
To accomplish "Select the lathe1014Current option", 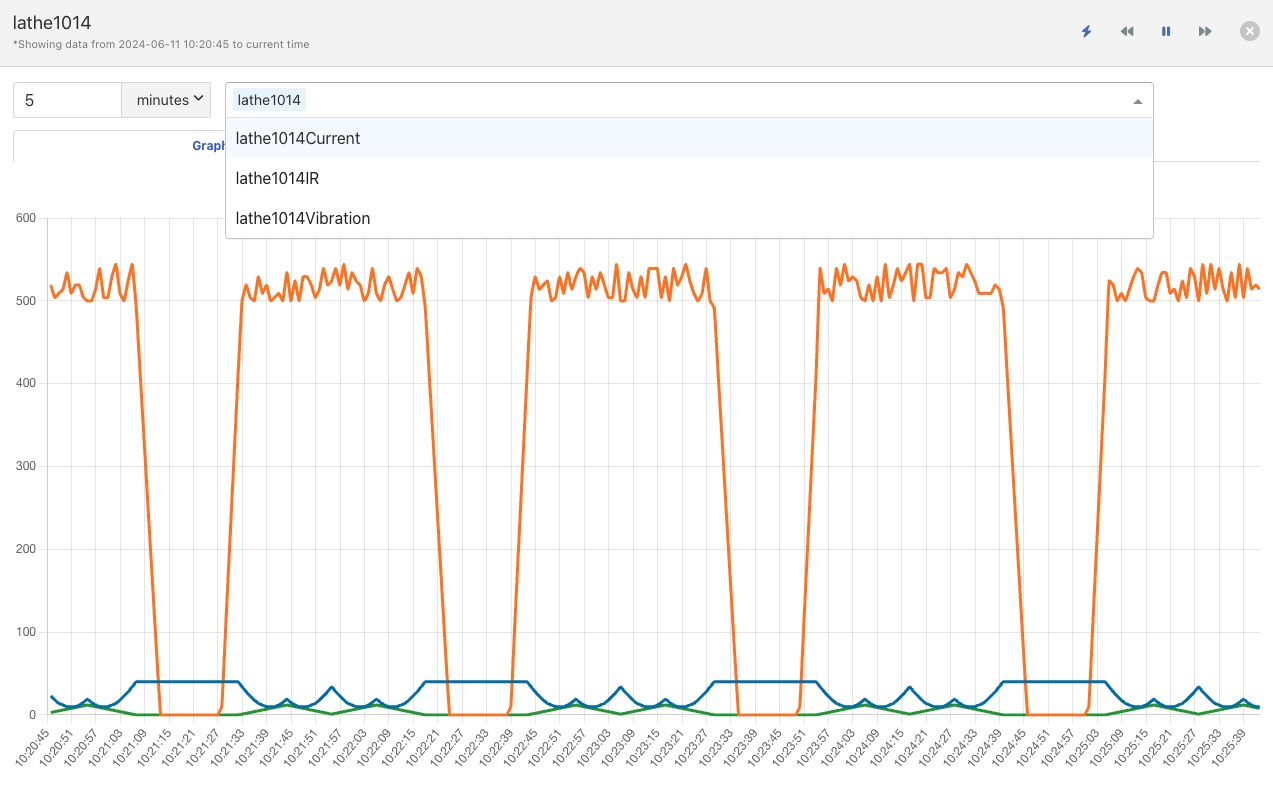I will (298, 138).
